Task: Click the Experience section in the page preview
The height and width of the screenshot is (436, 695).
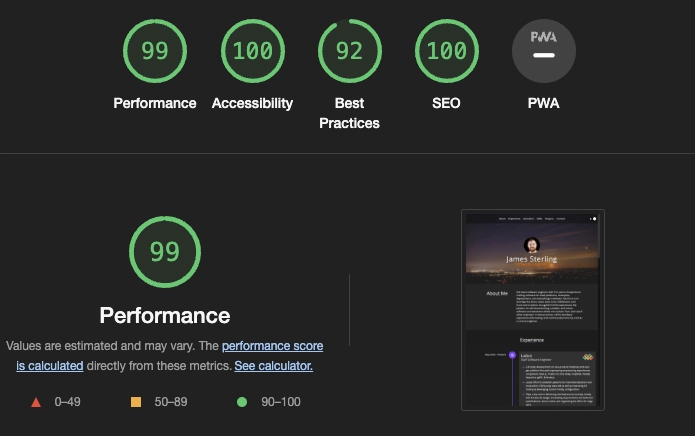Action: 532,340
